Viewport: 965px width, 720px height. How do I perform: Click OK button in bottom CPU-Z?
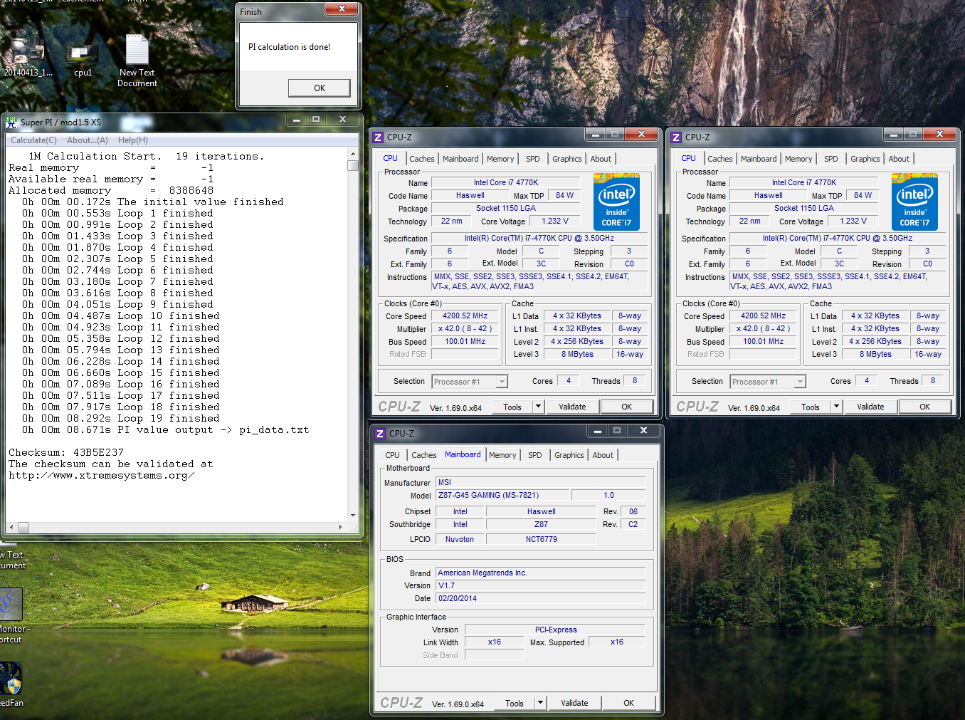coord(628,703)
